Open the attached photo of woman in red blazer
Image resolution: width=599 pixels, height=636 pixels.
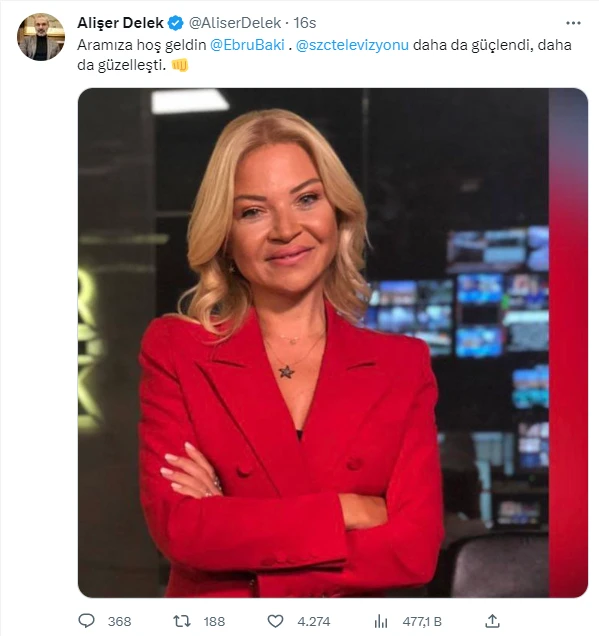(x=333, y=343)
